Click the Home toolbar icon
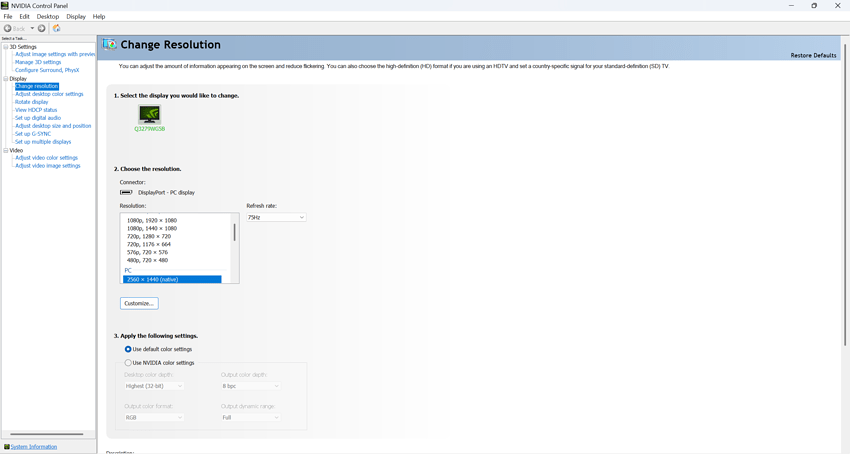The width and height of the screenshot is (850, 454). (x=56, y=28)
